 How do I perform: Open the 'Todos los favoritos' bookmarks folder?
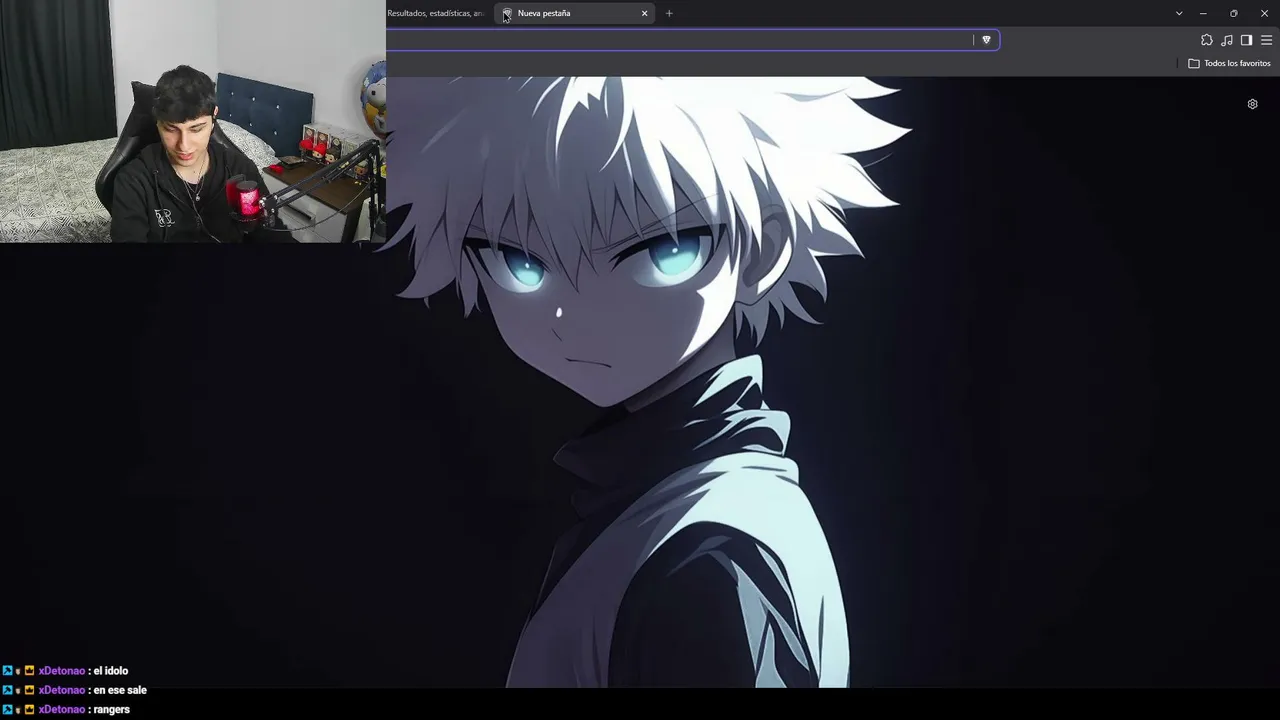point(1229,63)
